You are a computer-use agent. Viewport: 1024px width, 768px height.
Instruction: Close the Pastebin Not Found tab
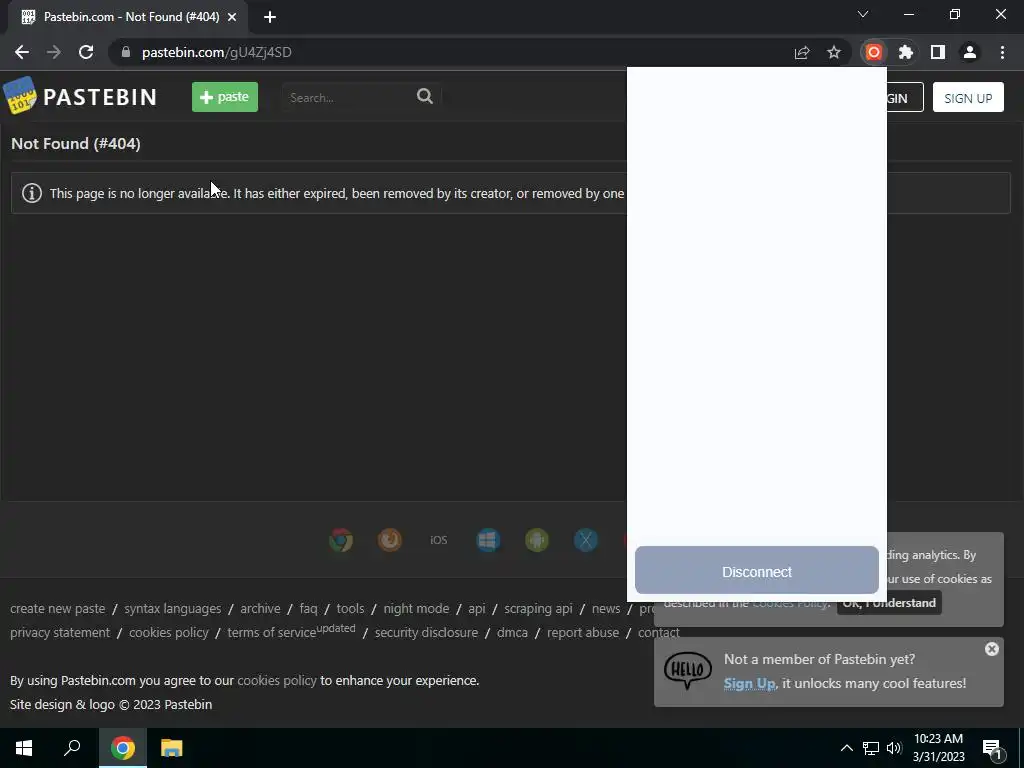pyautogui.click(x=232, y=17)
